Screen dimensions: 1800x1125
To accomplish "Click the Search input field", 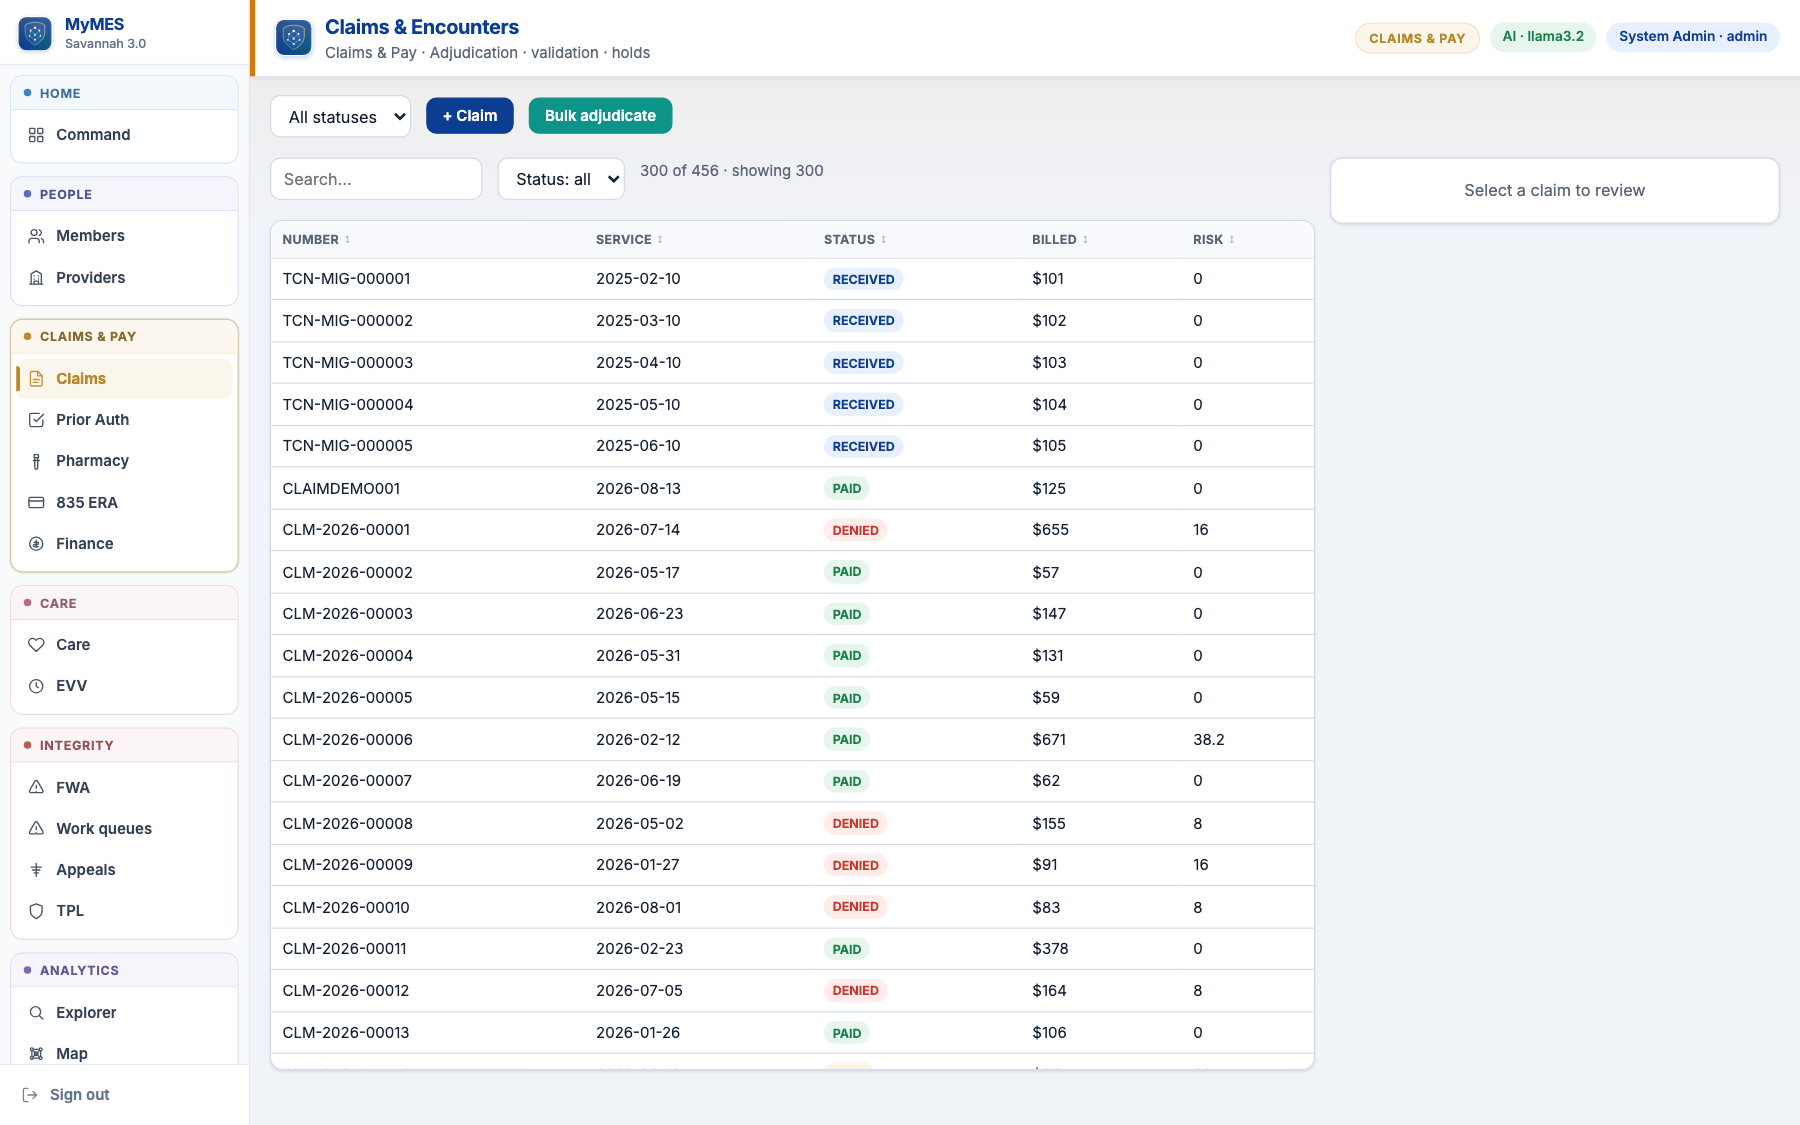I will (x=376, y=179).
